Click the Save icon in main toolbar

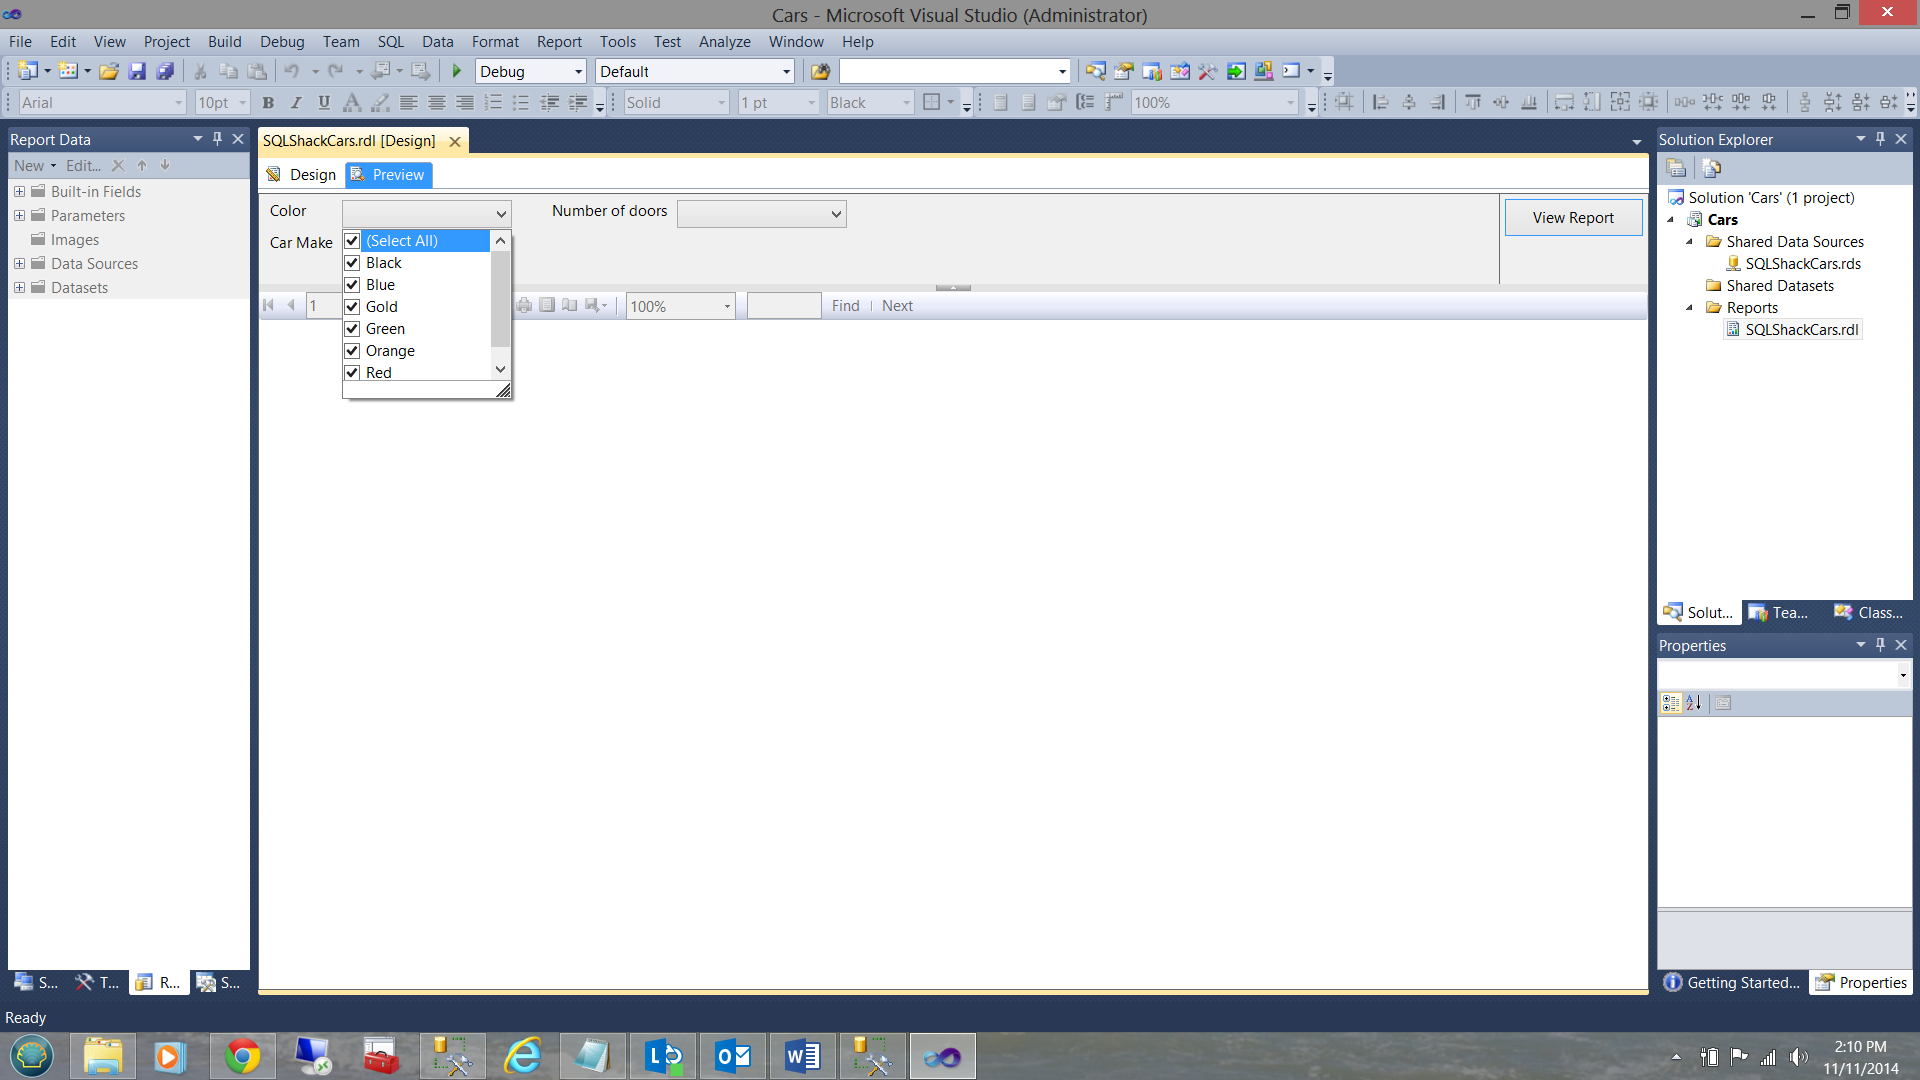(x=138, y=71)
